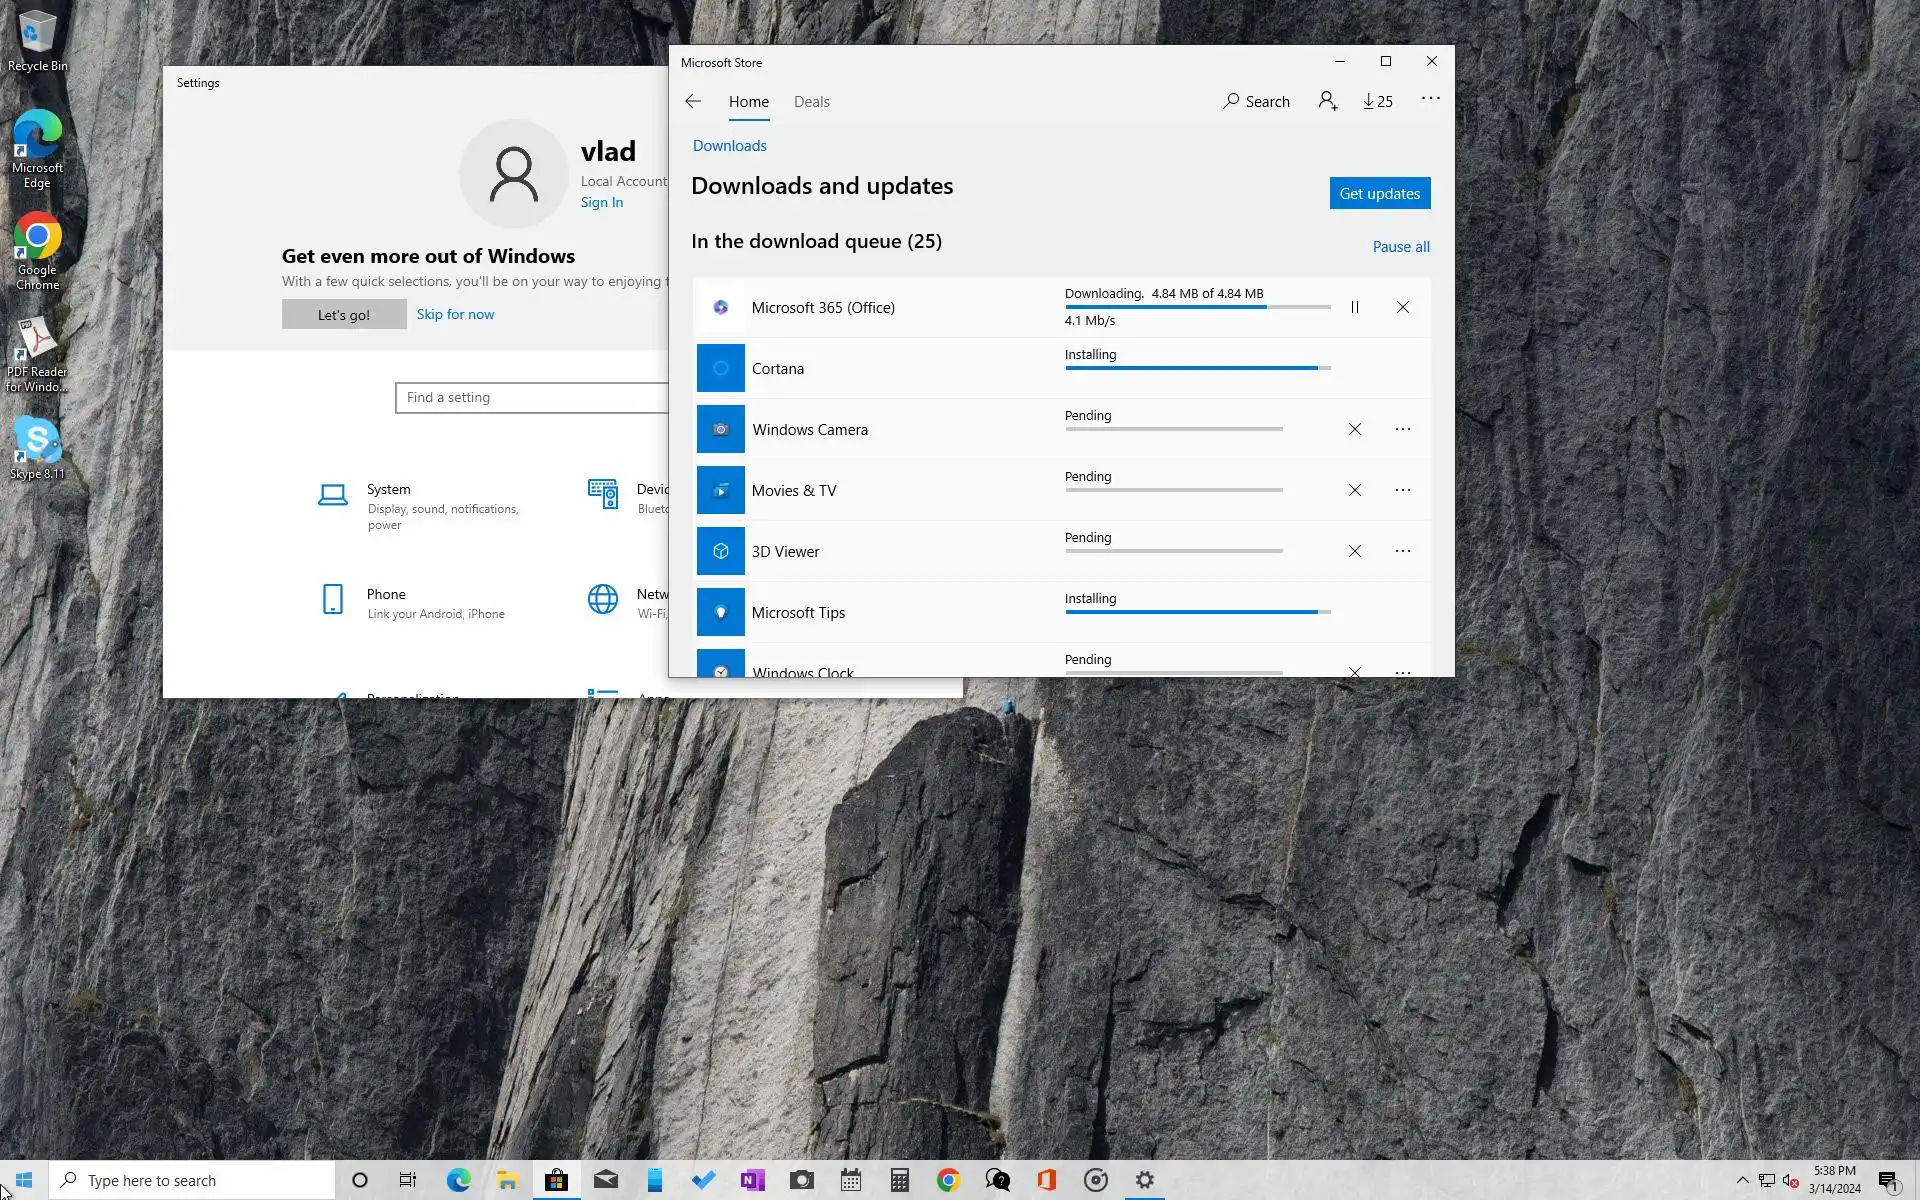Click the Find a setting search box
This screenshot has width=1920, height=1200.
[x=530, y=397]
